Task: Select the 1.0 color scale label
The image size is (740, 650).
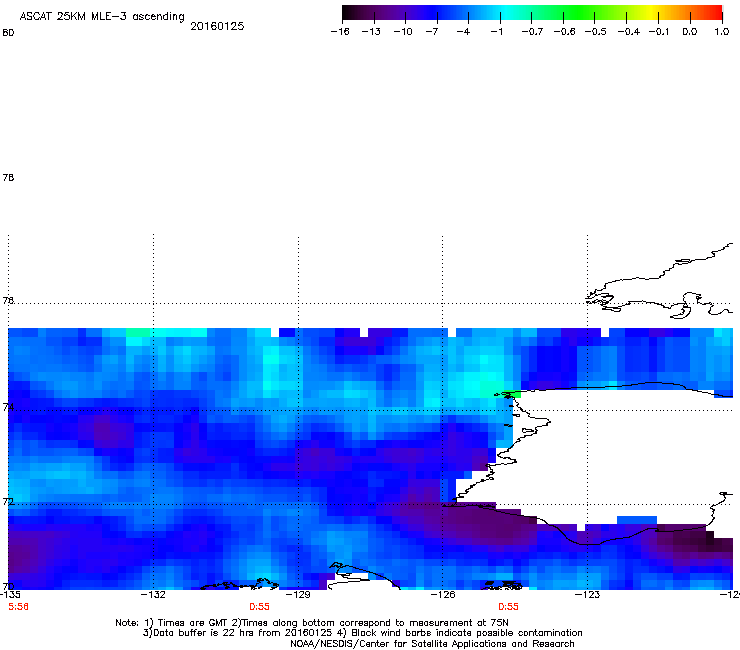Action: tap(722, 32)
